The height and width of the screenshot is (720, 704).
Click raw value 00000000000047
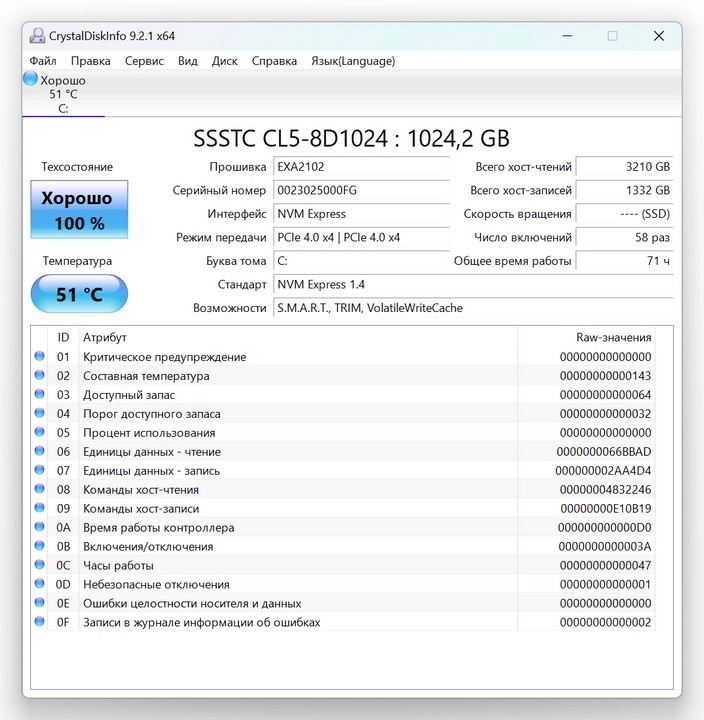click(x=605, y=566)
